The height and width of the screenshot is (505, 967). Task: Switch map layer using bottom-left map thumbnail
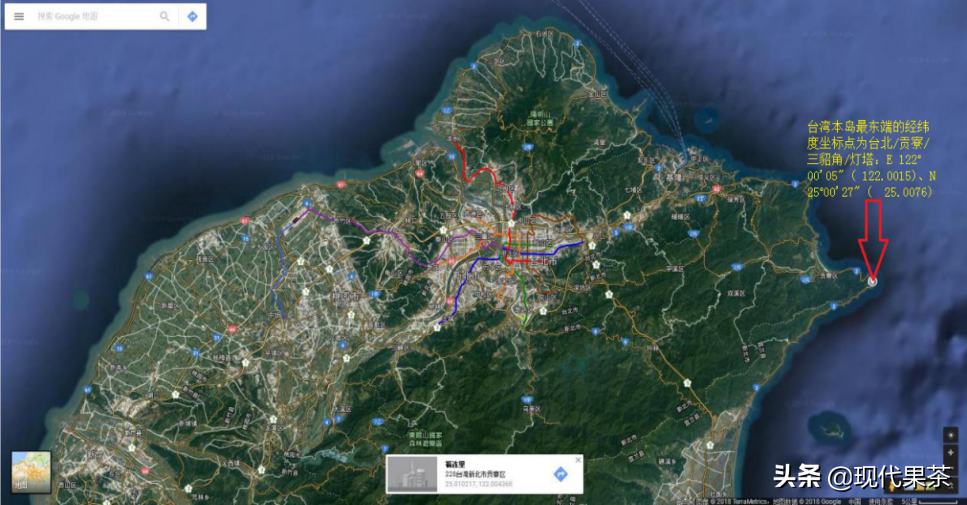(31, 472)
